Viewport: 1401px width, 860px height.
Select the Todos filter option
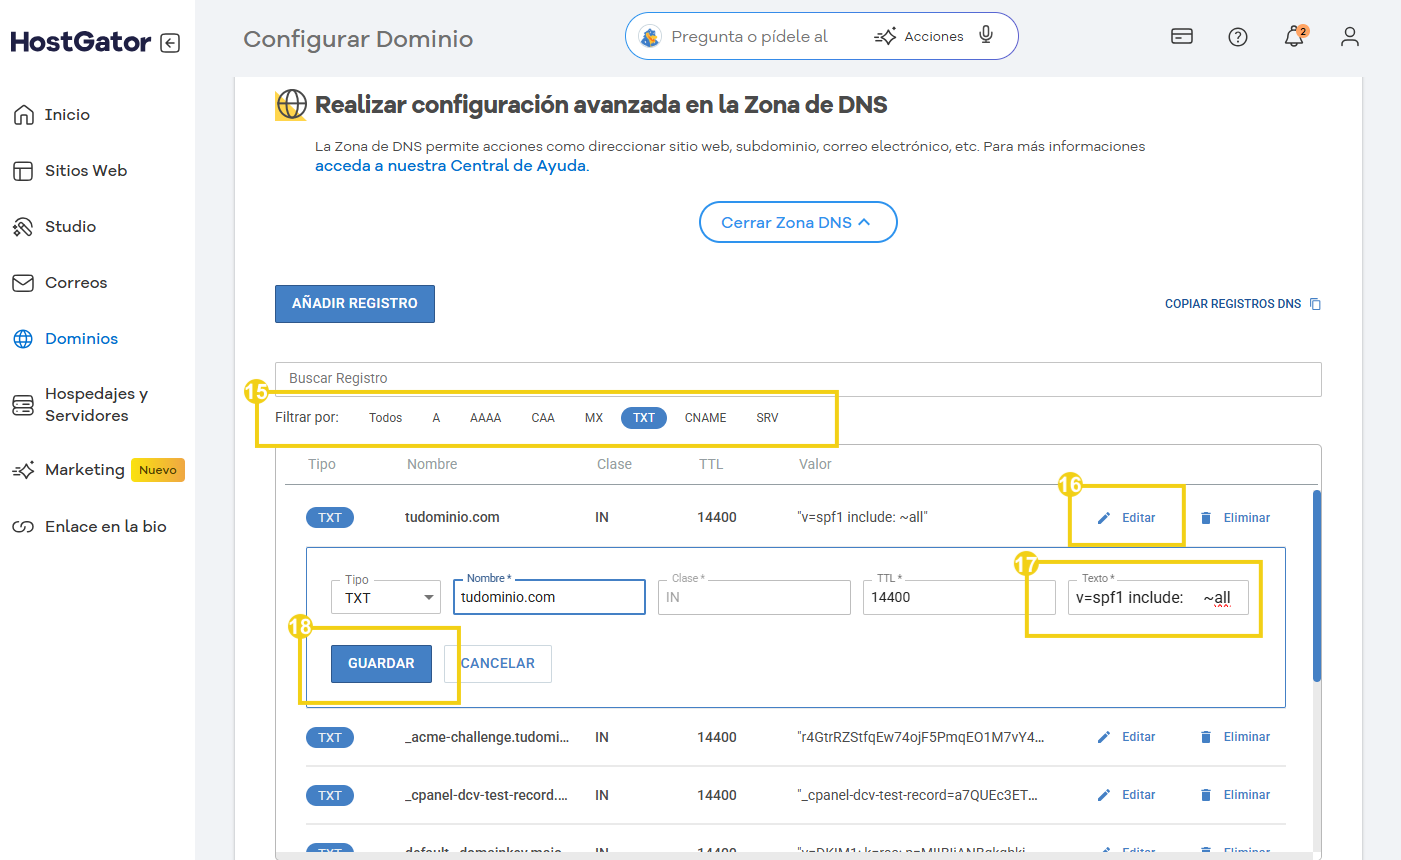click(x=385, y=418)
